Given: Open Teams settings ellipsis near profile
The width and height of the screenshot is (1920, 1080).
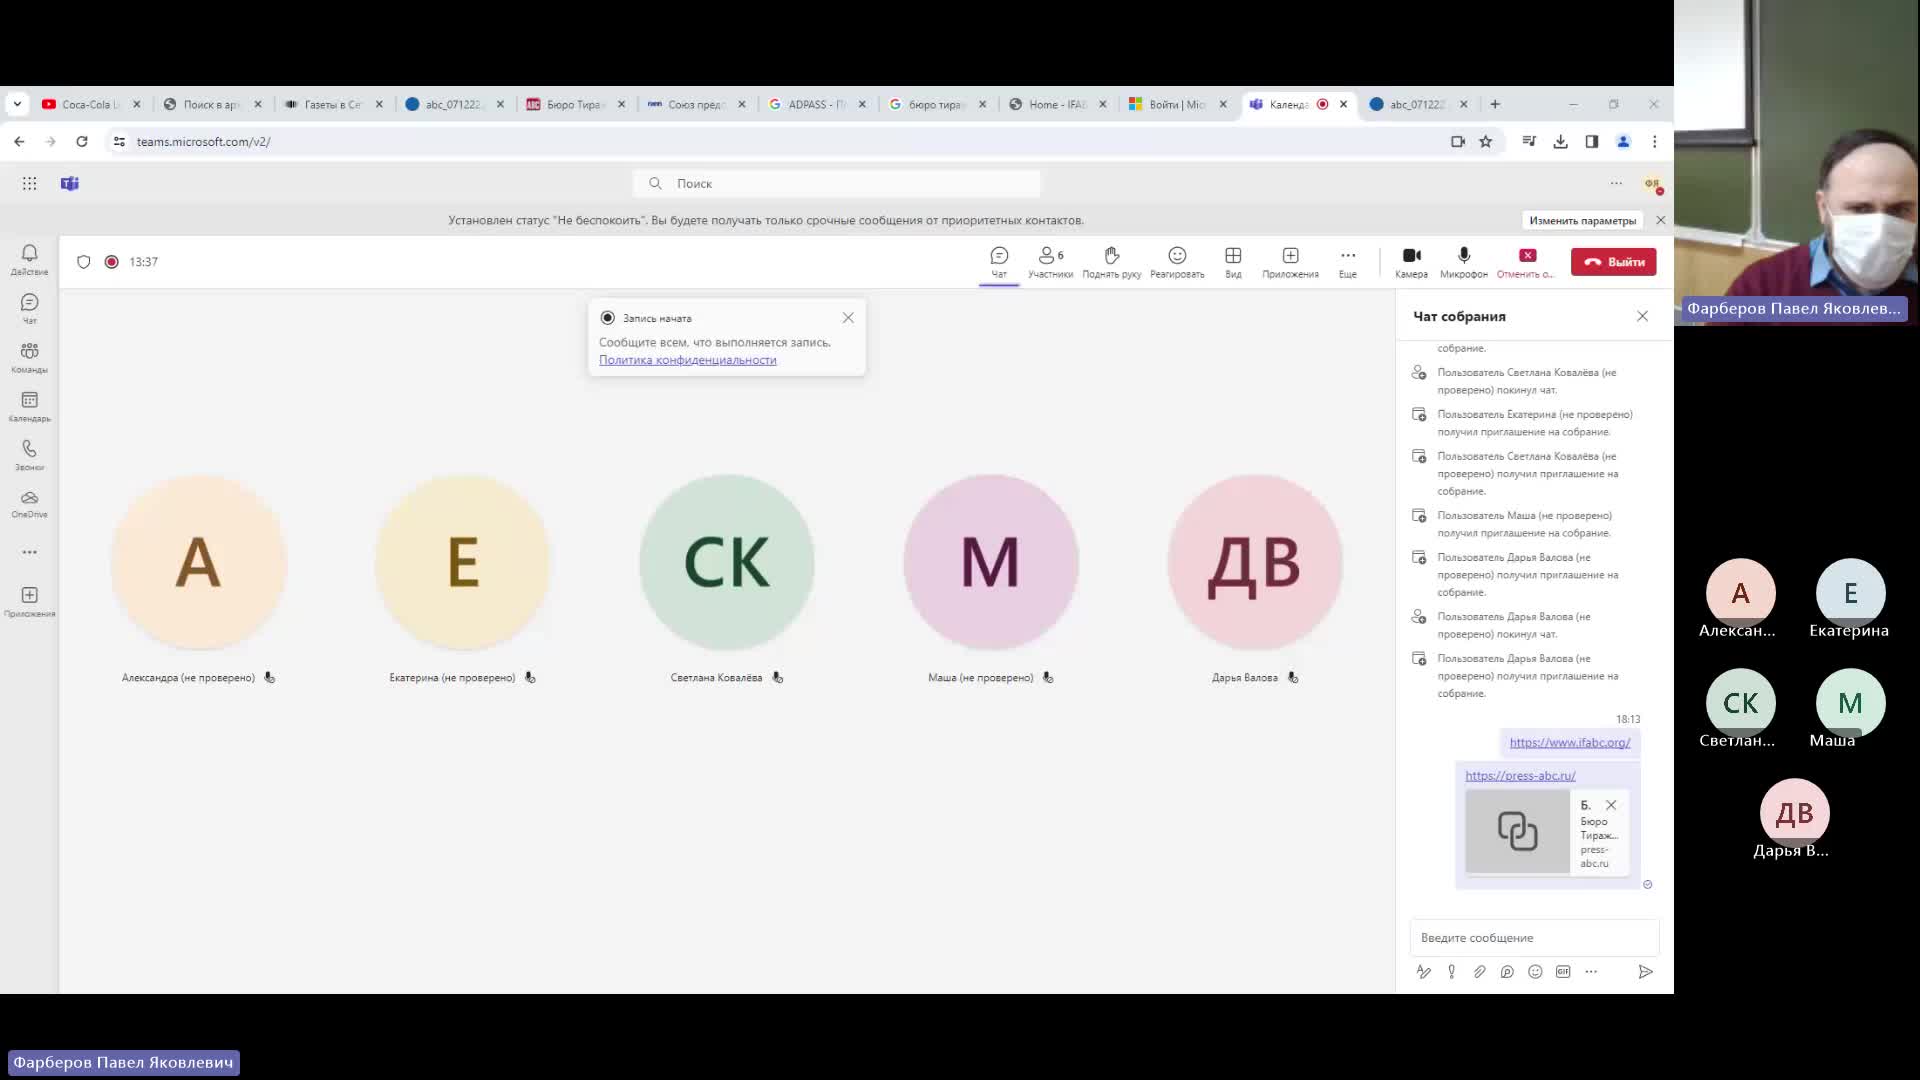Looking at the screenshot, I should 1616,183.
